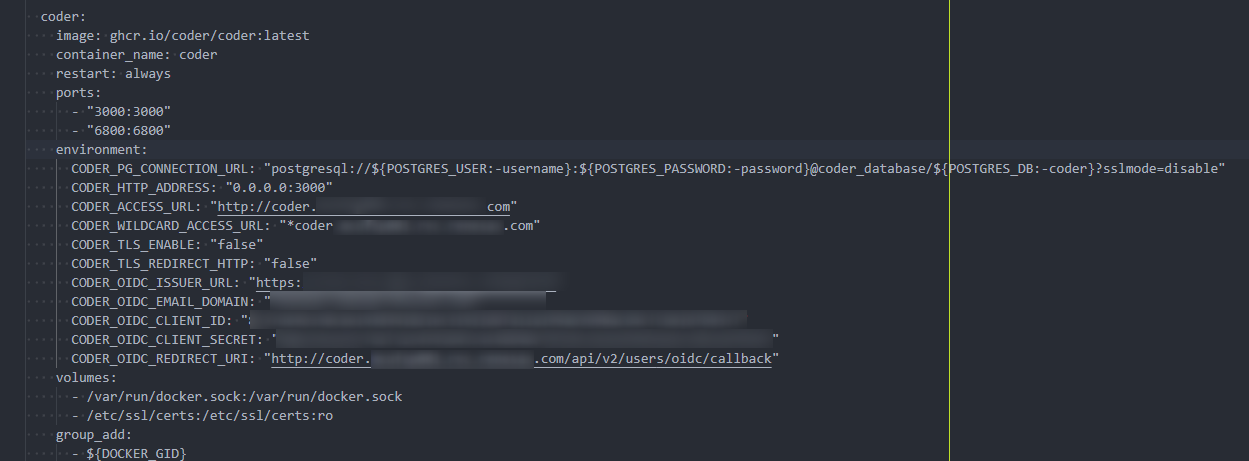This screenshot has width=1249, height=461.
Task: Click the CODER_TLS_ENABLE "false" value
Action: [236, 245]
